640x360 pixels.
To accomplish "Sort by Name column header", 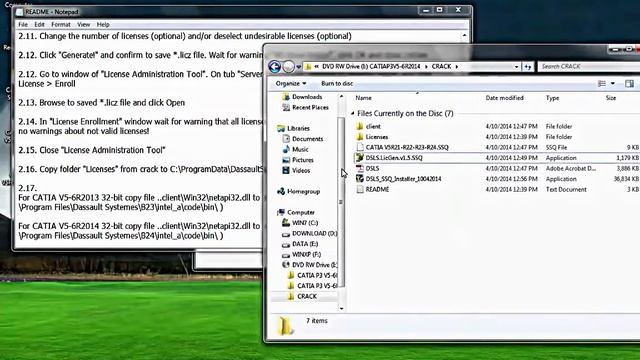I will coord(363,98).
